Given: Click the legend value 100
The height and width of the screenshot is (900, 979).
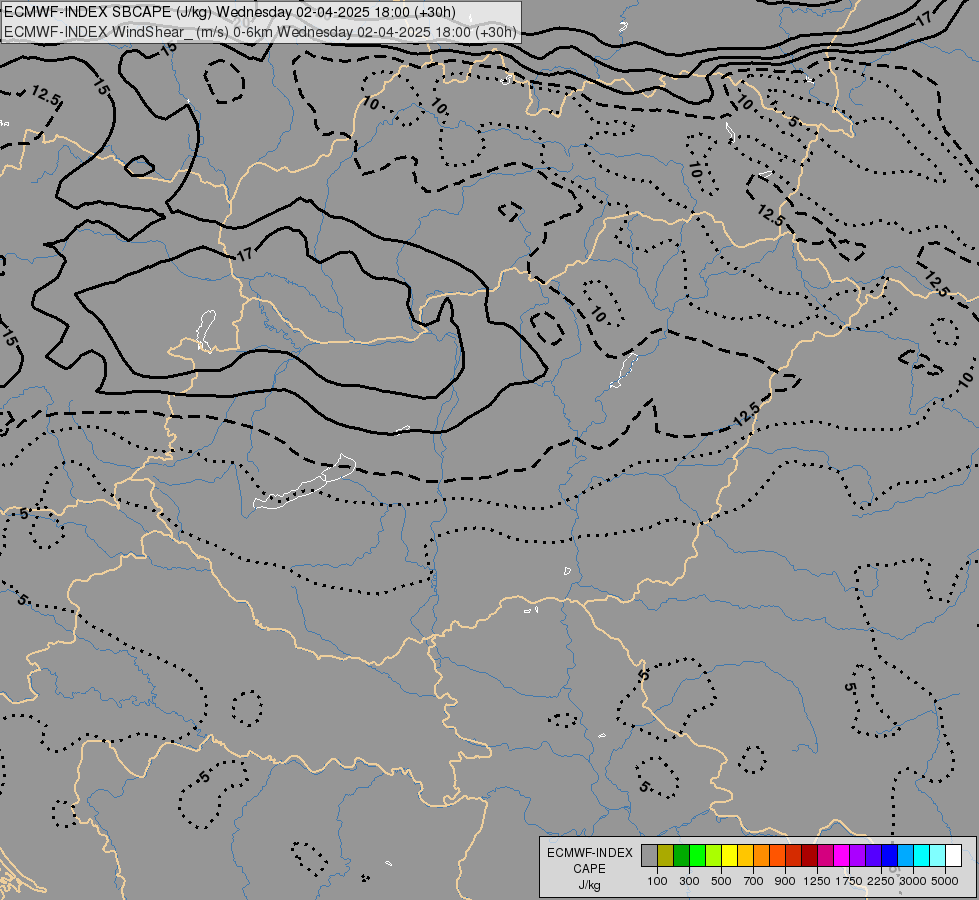Looking at the screenshot, I should pos(657,881).
